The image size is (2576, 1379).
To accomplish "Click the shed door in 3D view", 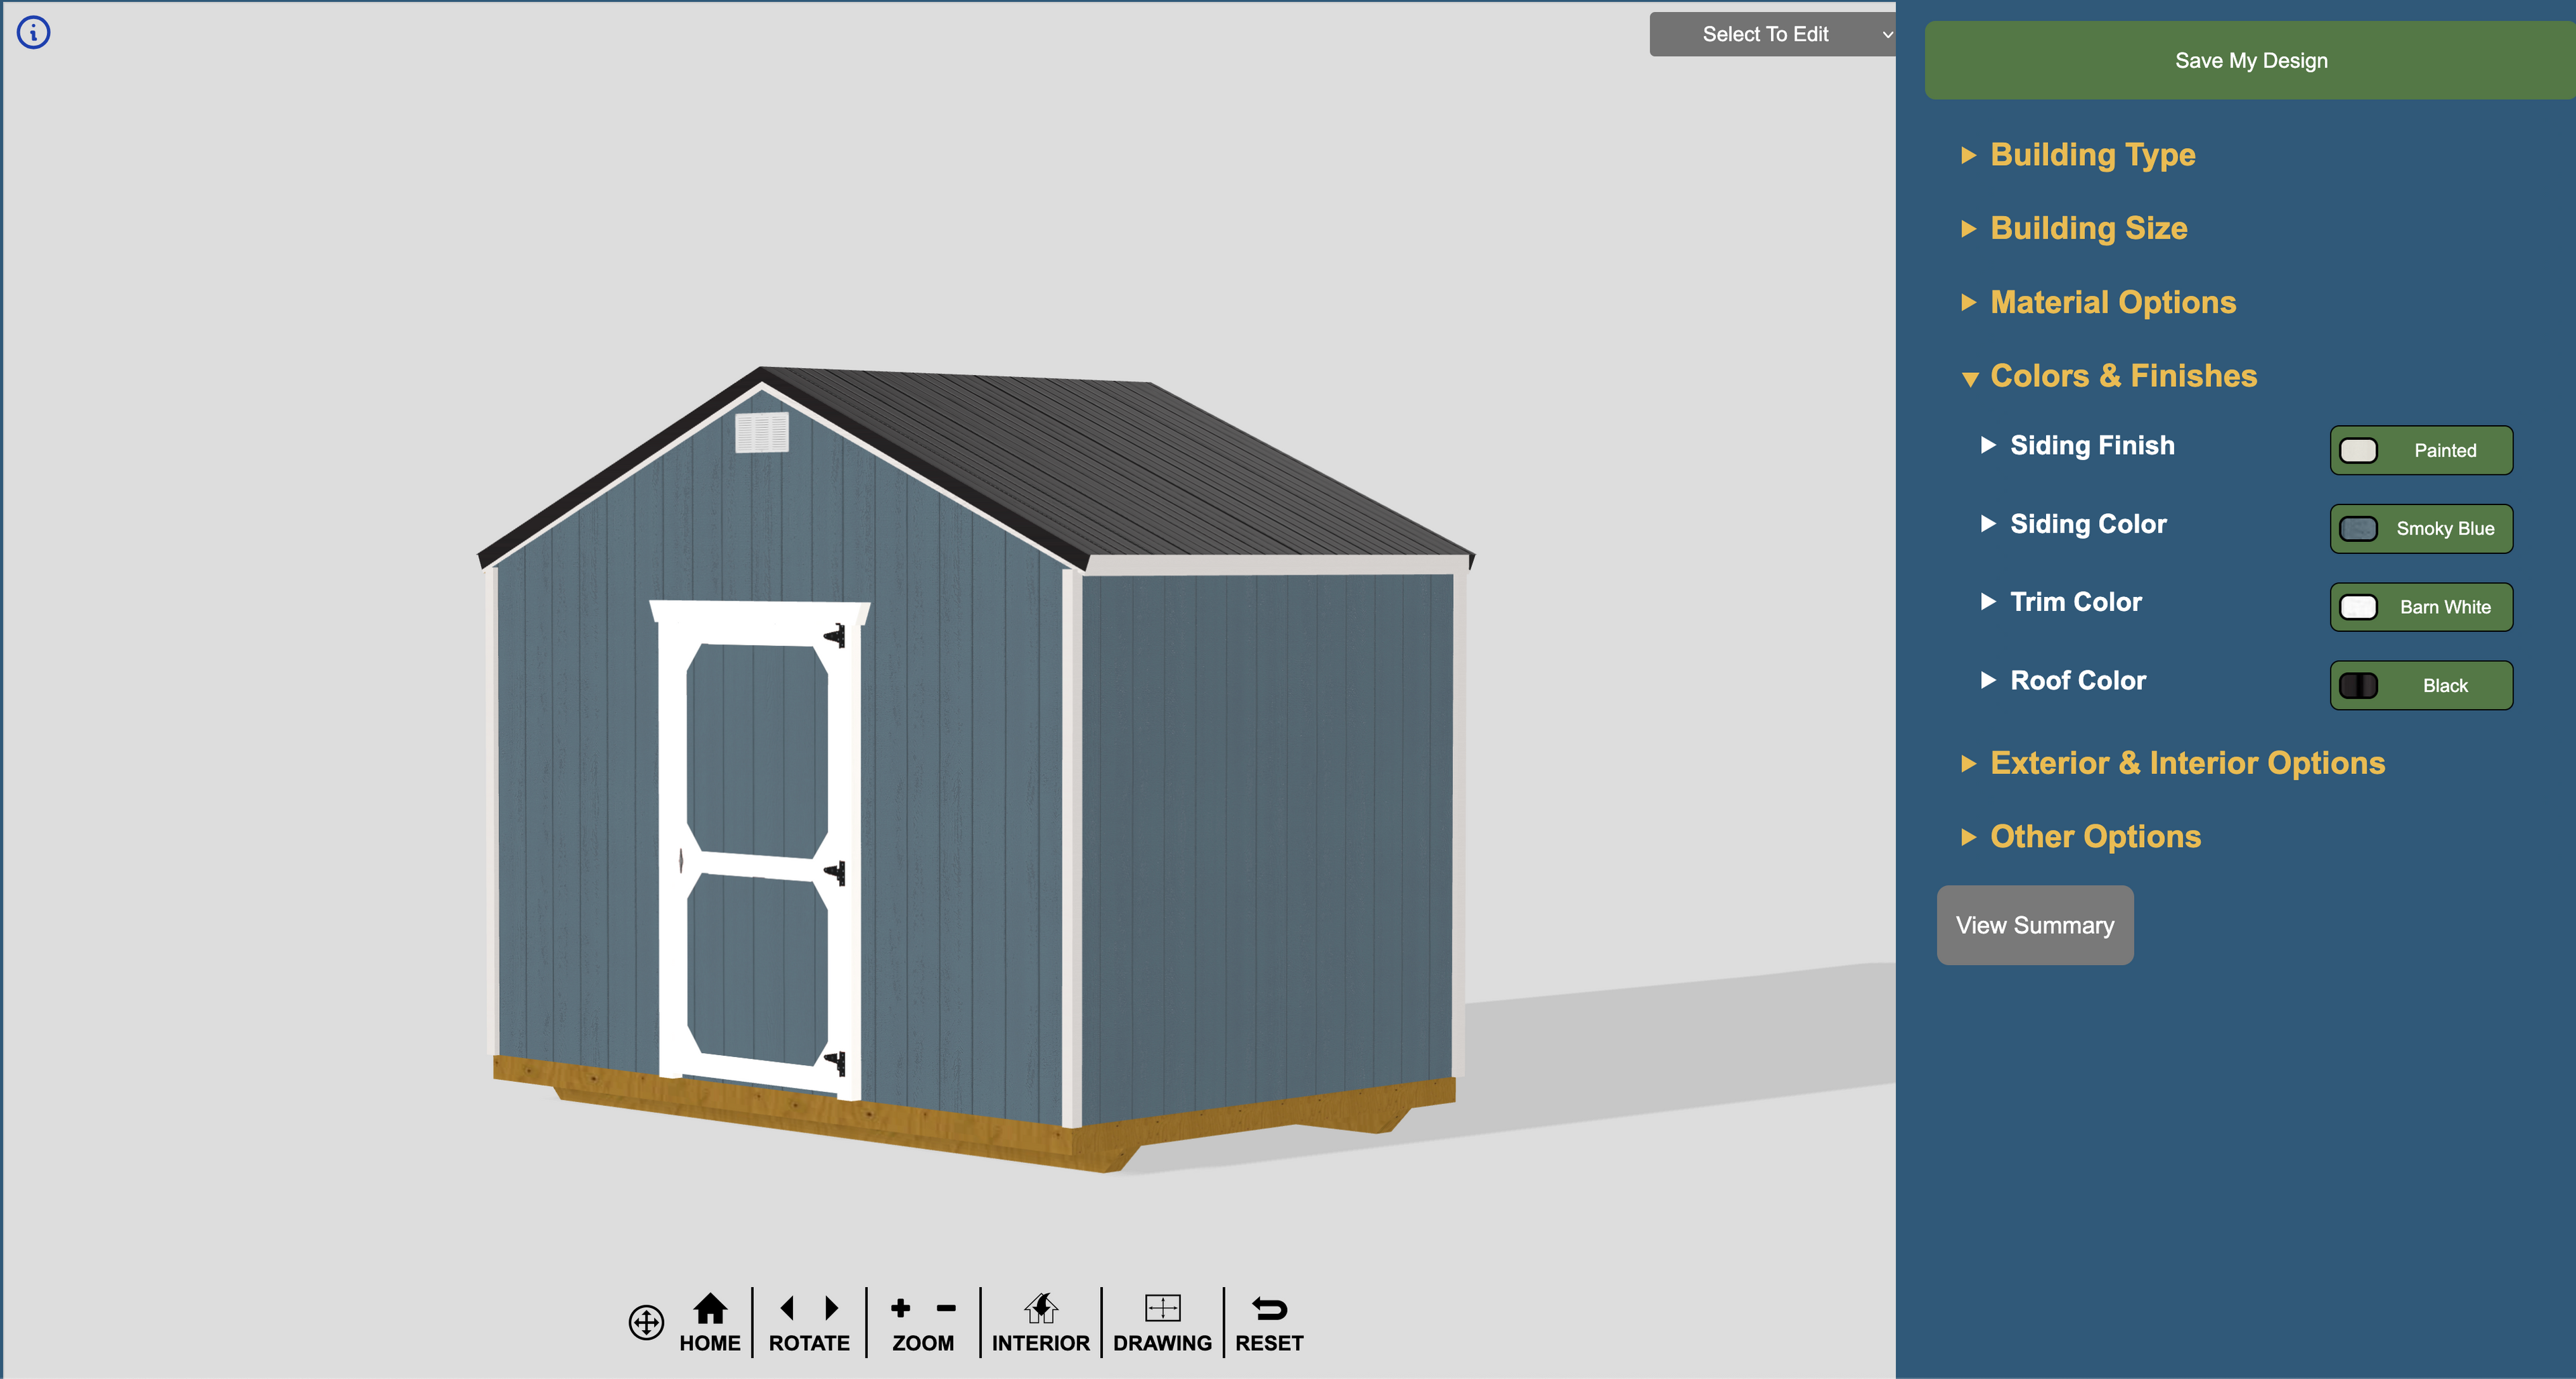I will (758, 850).
